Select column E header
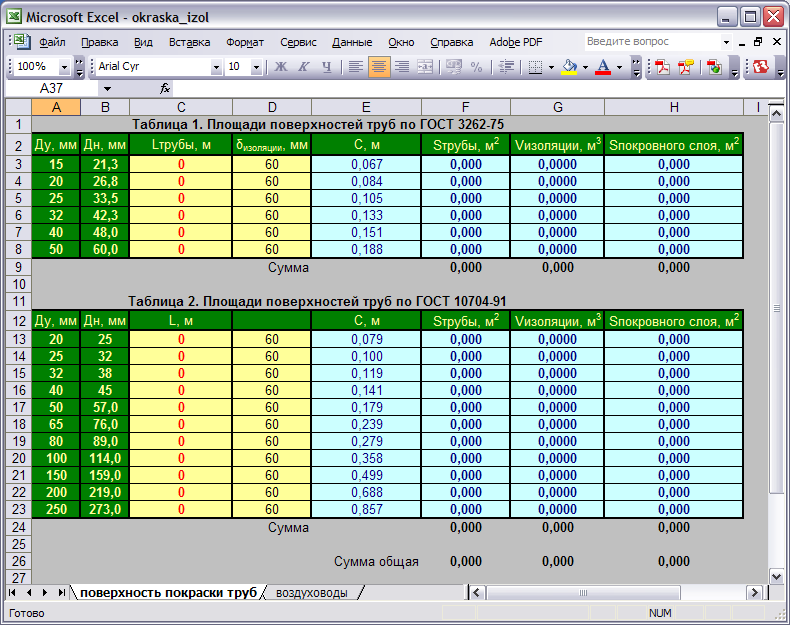Screen dimensions: 790x625 (366, 107)
